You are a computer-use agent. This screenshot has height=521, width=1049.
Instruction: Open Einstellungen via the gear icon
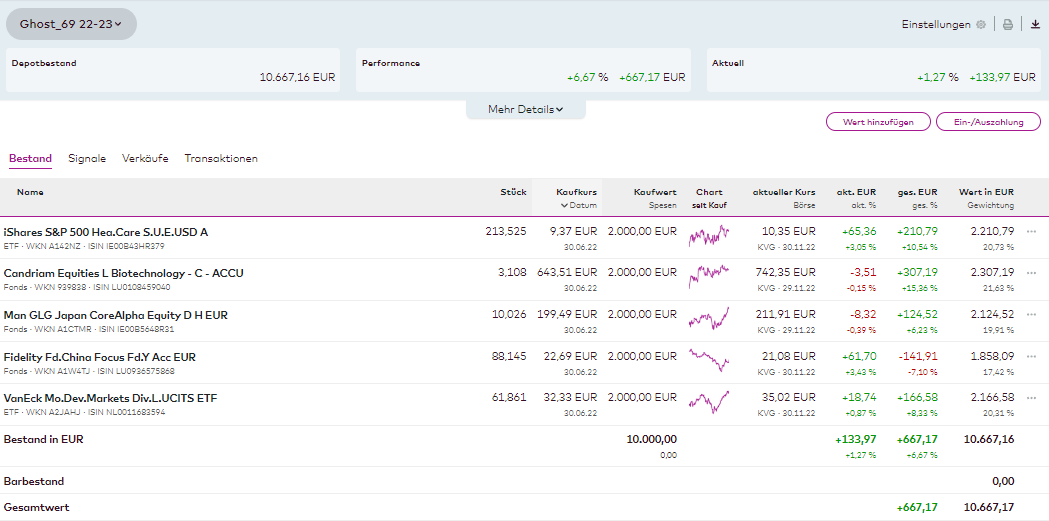click(x=980, y=25)
